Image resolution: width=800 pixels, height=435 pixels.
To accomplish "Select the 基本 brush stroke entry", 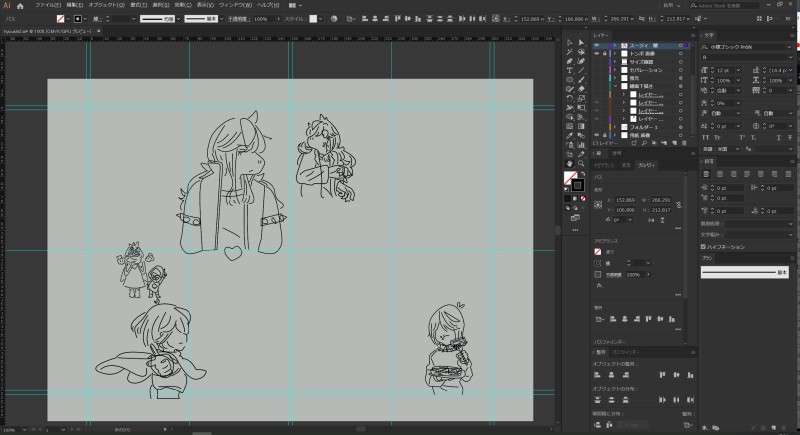I will 745,272.
